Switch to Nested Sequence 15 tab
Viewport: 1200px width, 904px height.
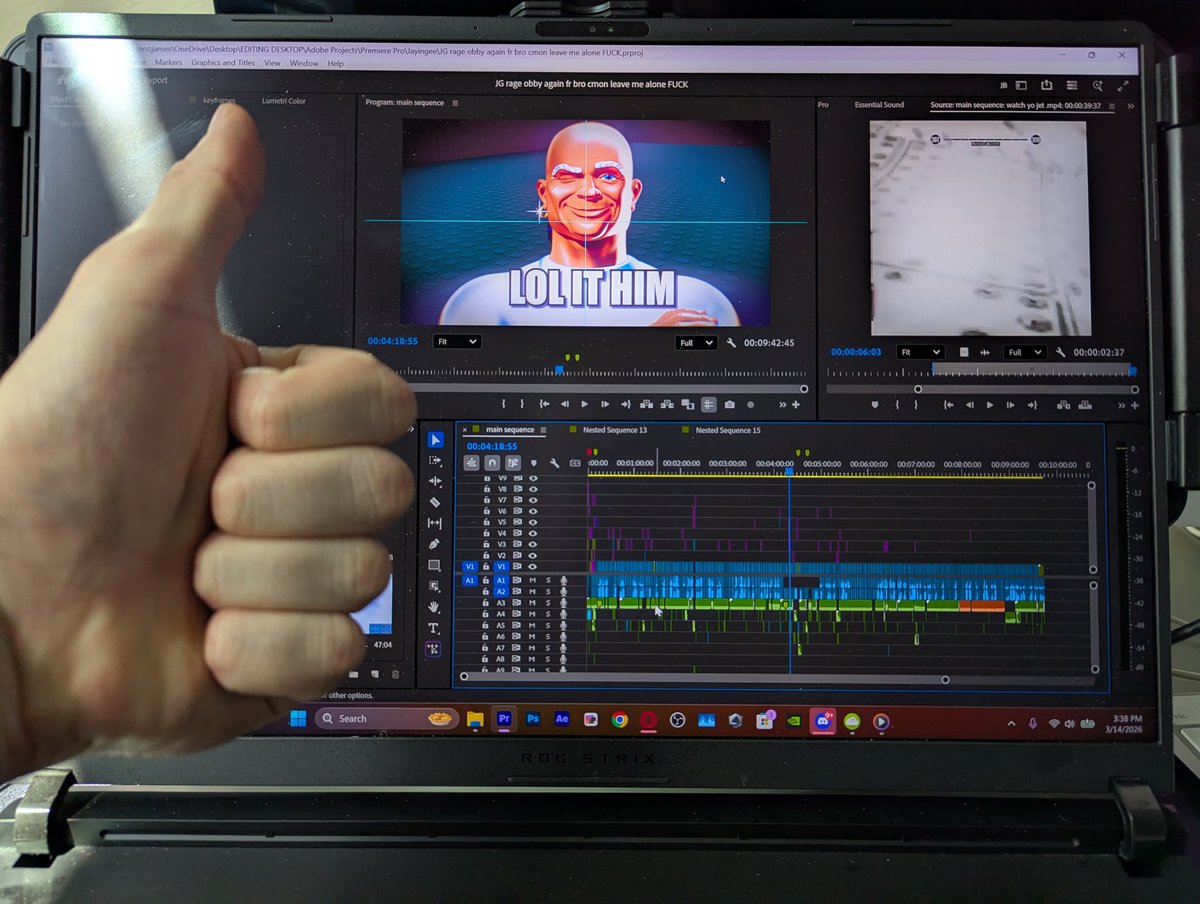click(x=728, y=430)
